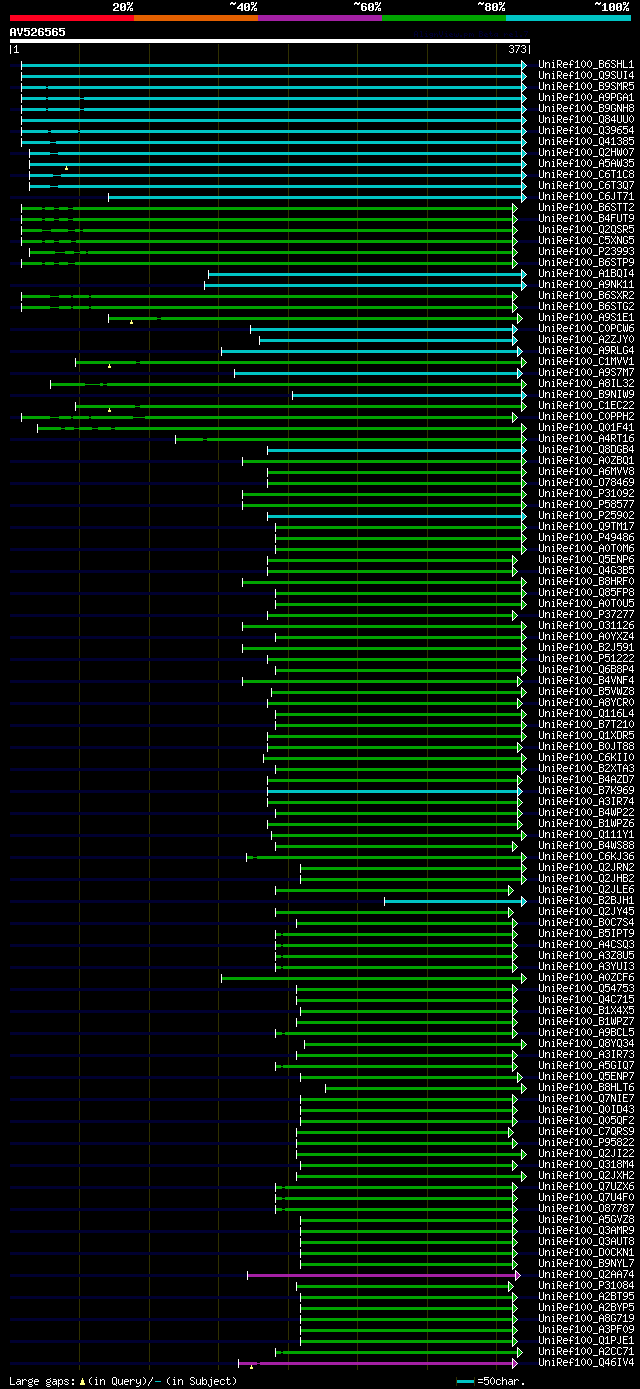Click the cyan alignment bar for UniRef100_B2BJH1
Viewport: 640px width, 1389px height.
pyautogui.click(x=455, y=901)
